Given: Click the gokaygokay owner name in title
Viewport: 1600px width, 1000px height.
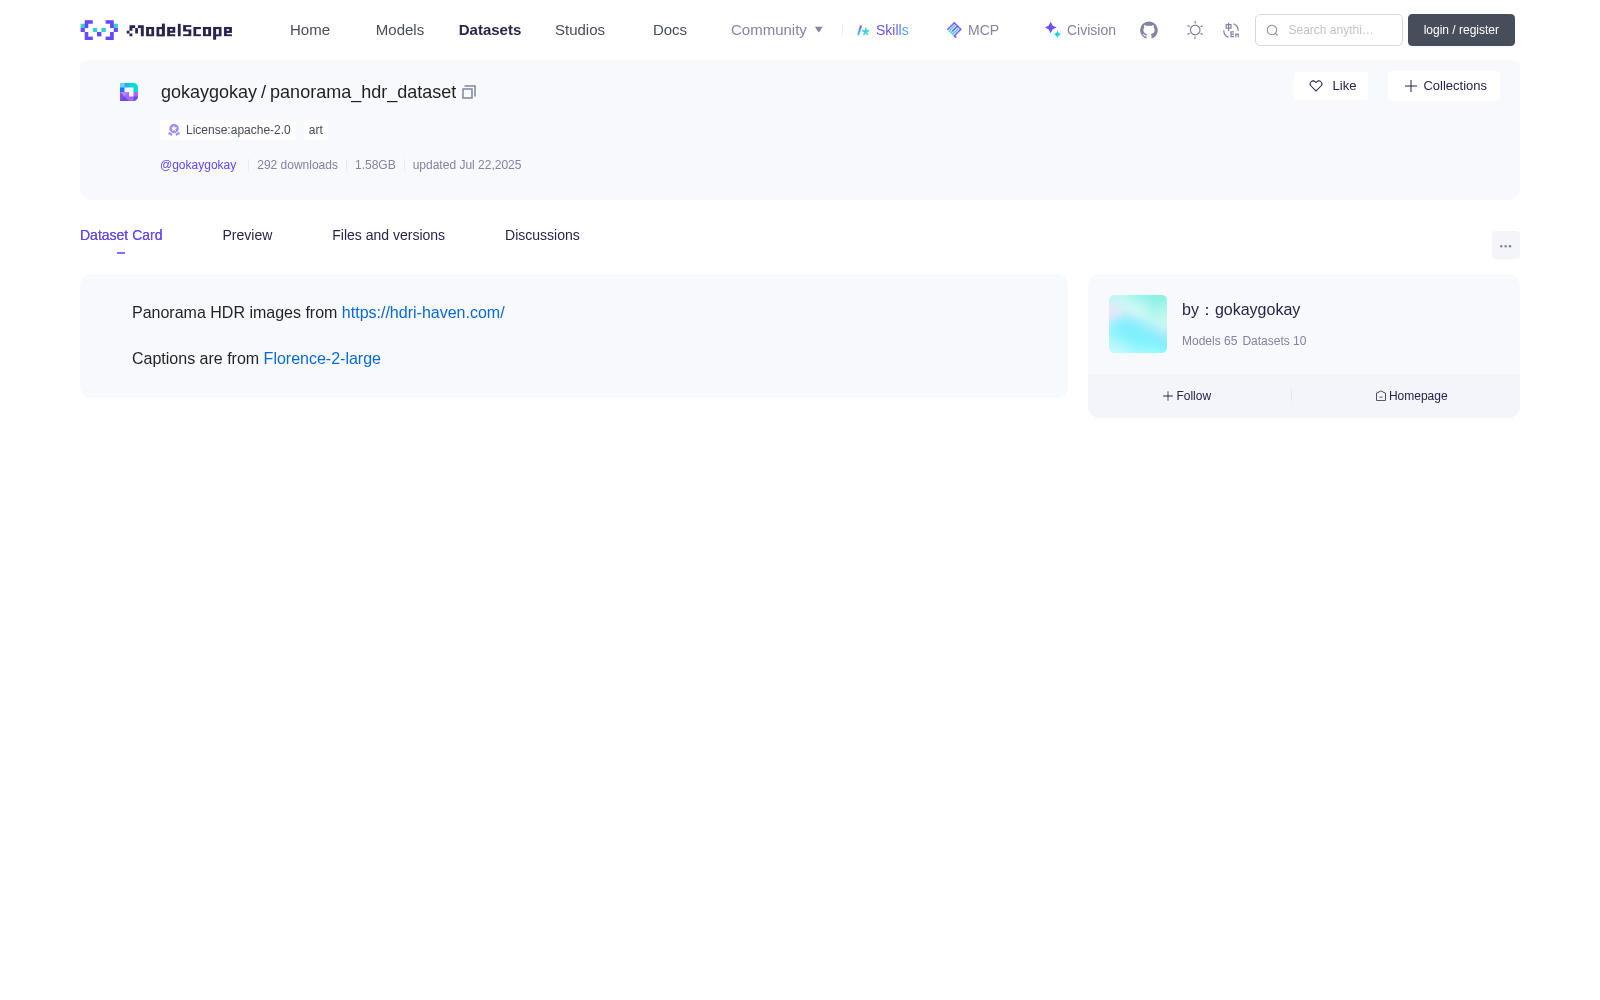Looking at the screenshot, I should pos(209,92).
